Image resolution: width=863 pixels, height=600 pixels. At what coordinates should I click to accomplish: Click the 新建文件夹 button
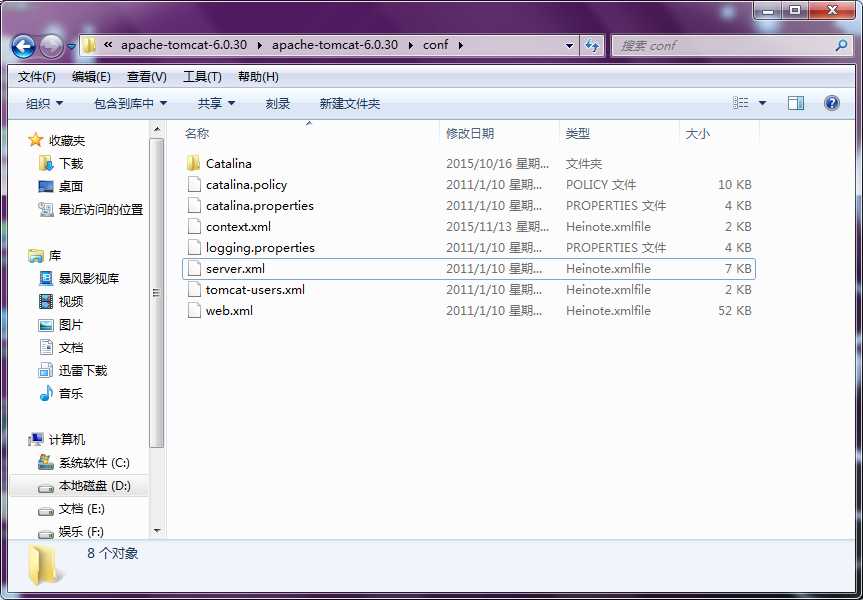point(349,103)
